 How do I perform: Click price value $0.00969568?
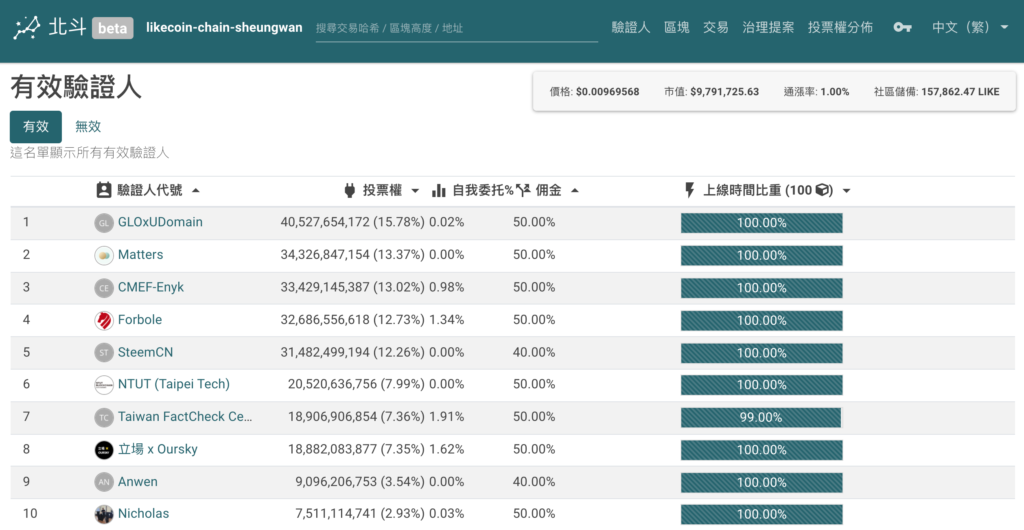click(607, 91)
